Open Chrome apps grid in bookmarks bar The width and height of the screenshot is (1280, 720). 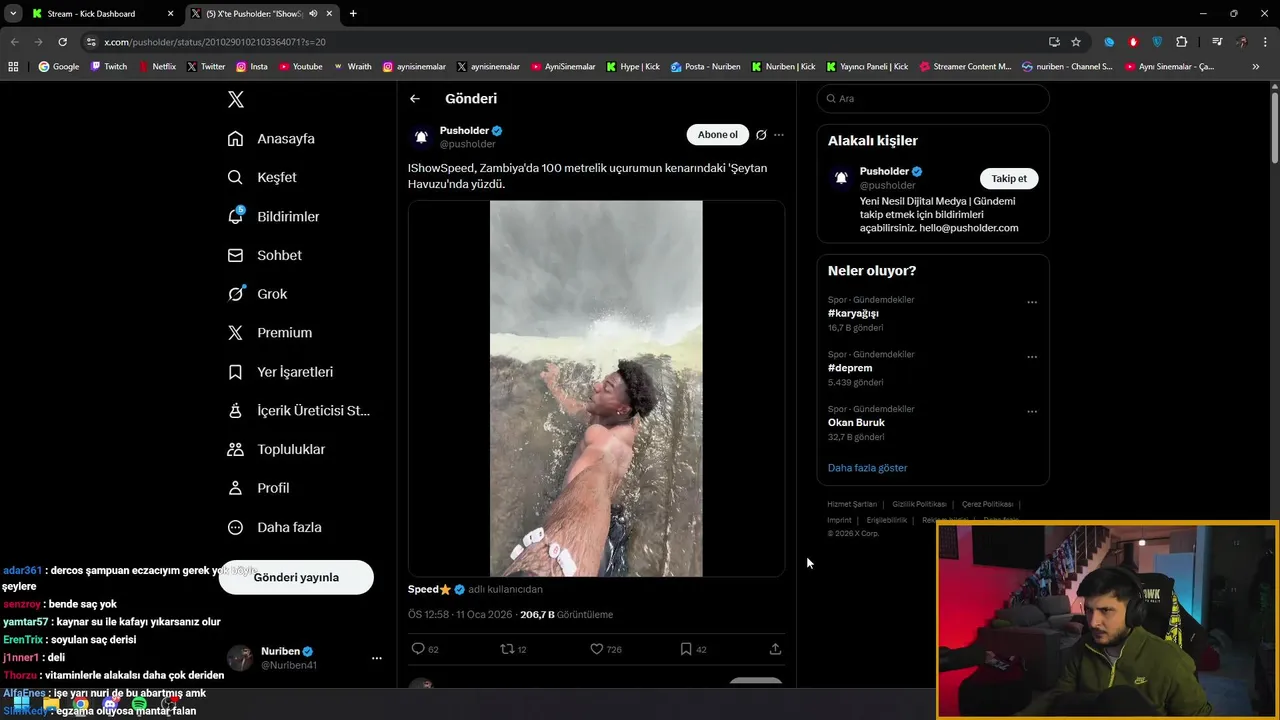[13, 66]
